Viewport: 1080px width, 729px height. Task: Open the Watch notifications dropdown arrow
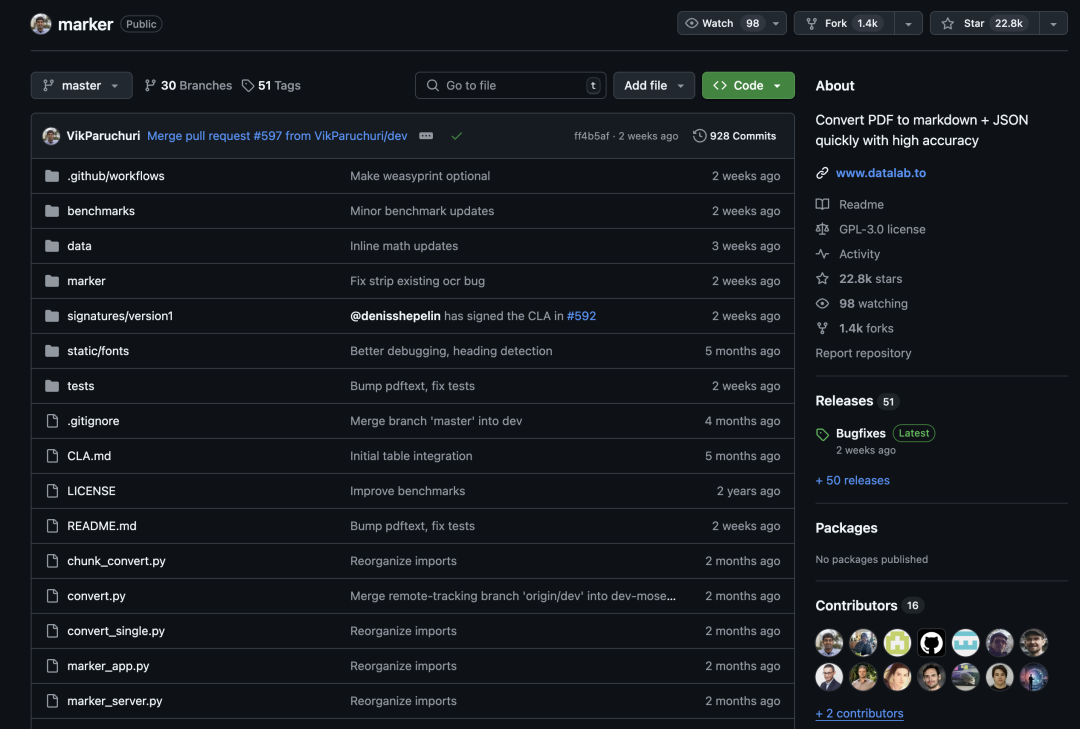[776, 23]
